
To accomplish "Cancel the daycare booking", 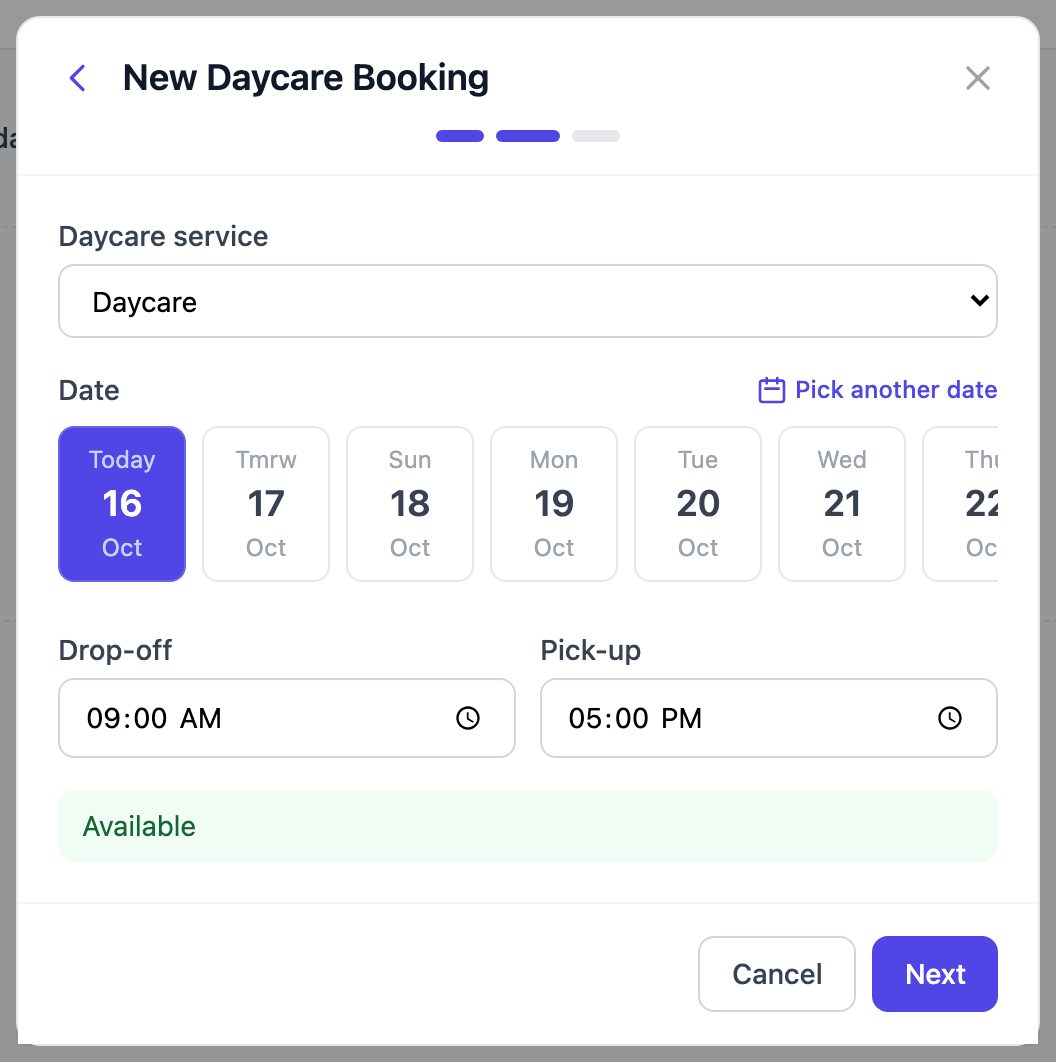I will pyautogui.click(x=777, y=974).
